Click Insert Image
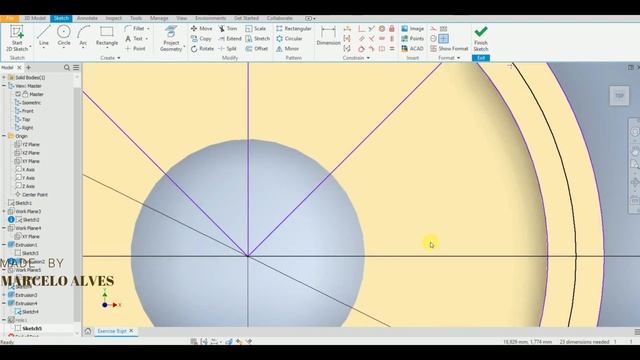Image resolution: width=640 pixels, height=360 pixels. coord(412,29)
